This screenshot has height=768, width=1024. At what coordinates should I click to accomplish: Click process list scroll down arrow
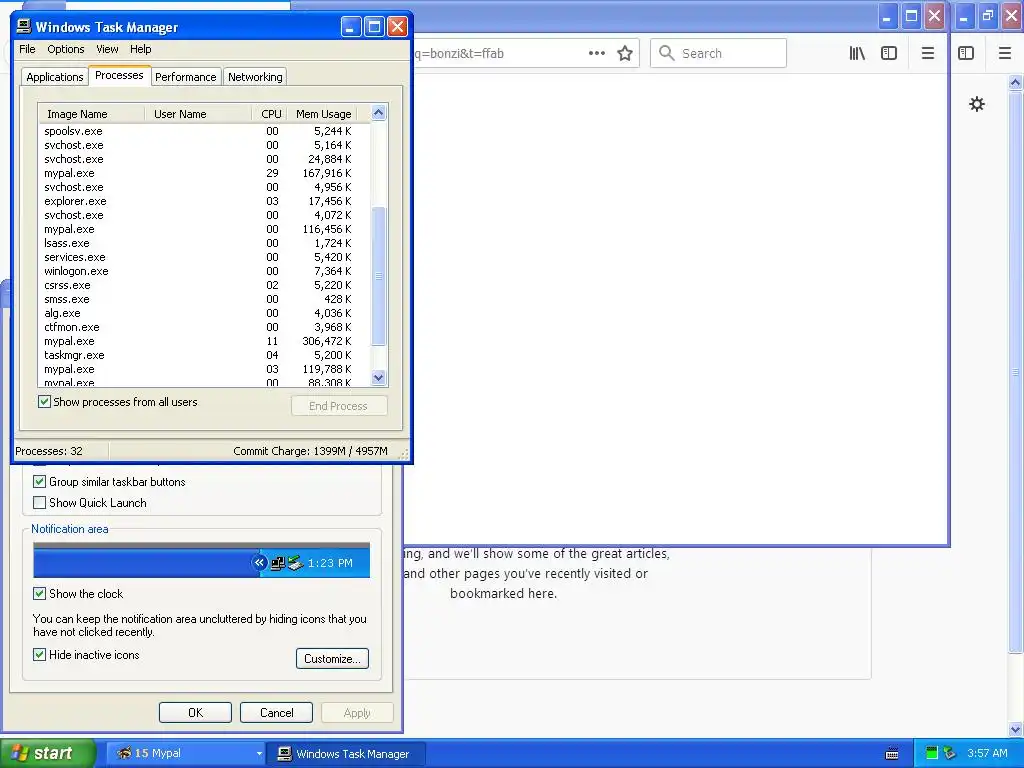click(x=379, y=377)
